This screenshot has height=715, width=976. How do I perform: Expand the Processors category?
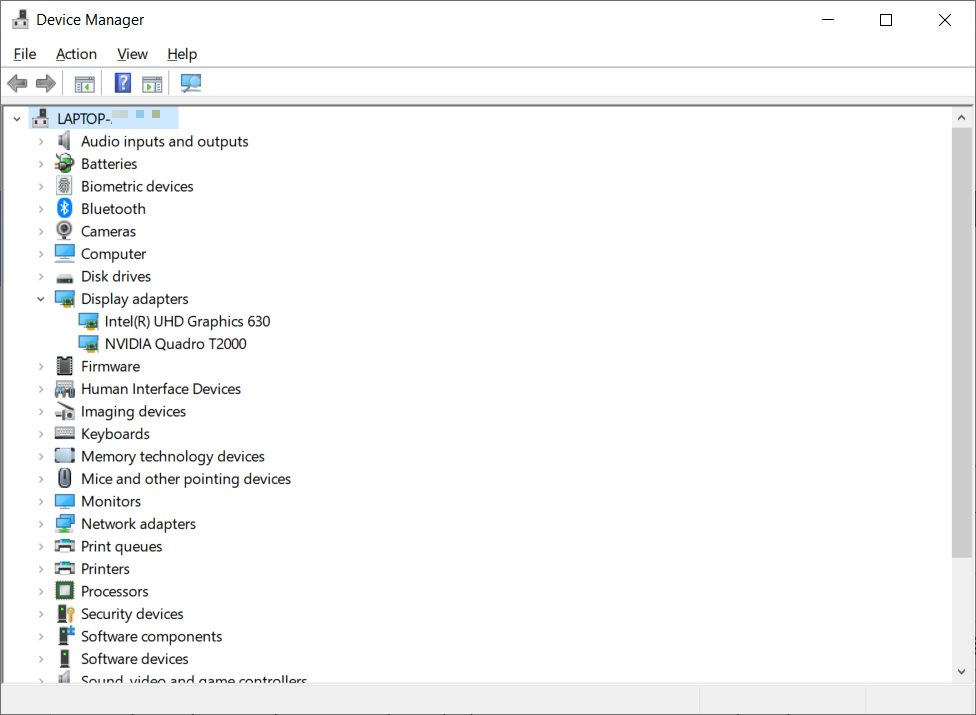[x=41, y=591]
